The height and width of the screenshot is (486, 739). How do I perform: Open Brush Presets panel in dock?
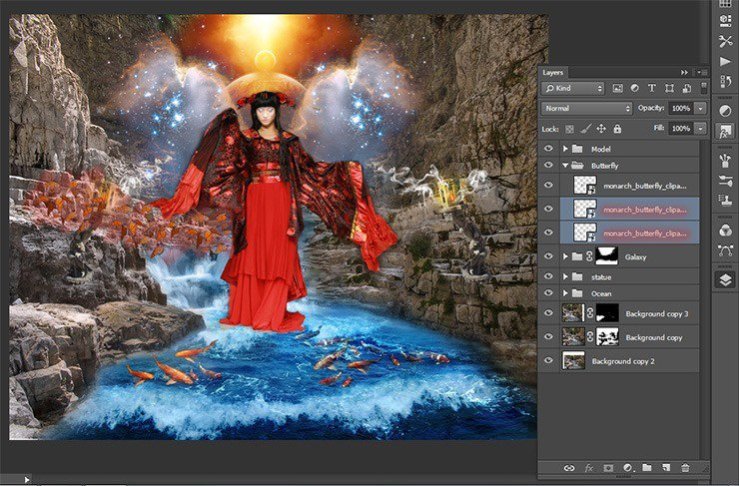[725, 160]
